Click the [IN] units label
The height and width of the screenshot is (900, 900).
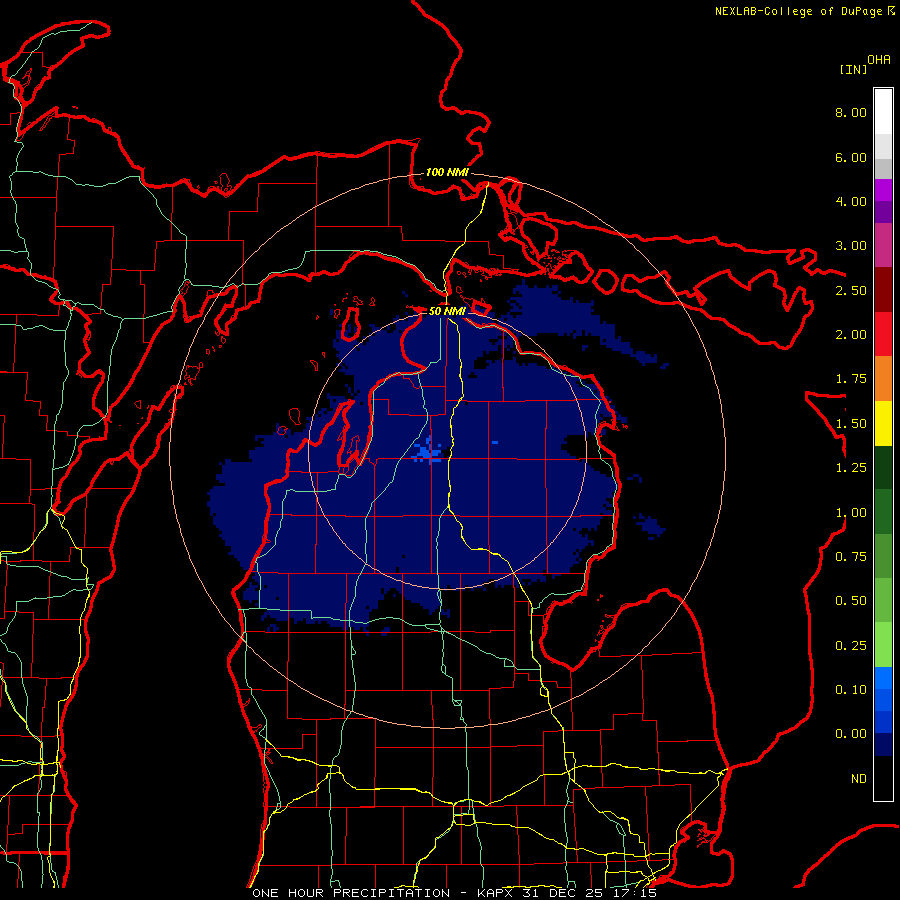point(853,69)
